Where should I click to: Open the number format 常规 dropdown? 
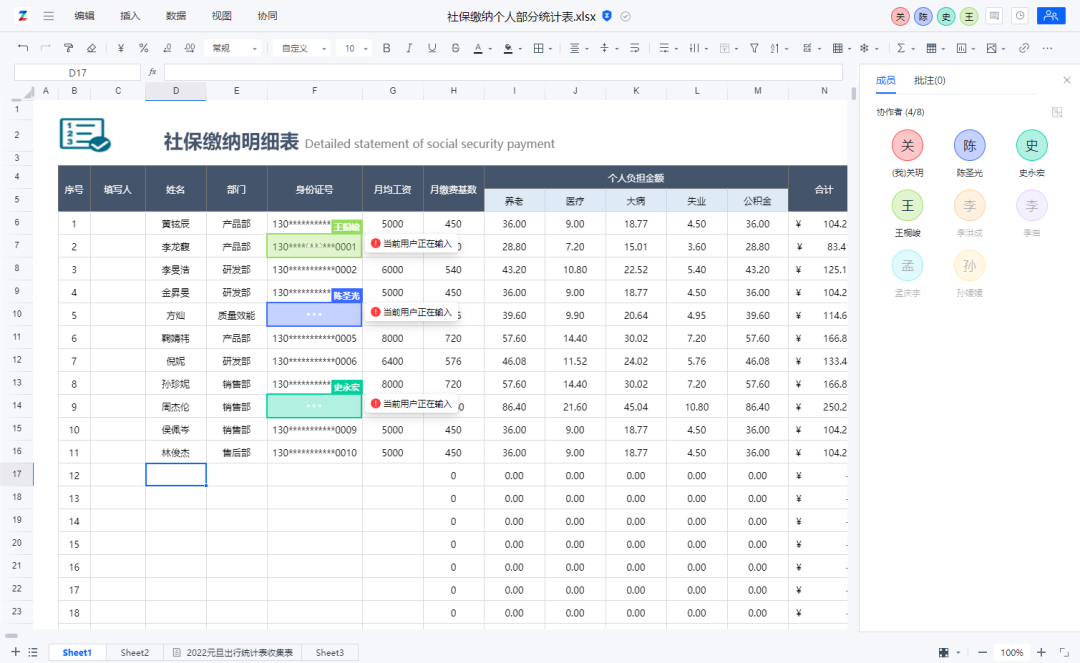coord(235,48)
